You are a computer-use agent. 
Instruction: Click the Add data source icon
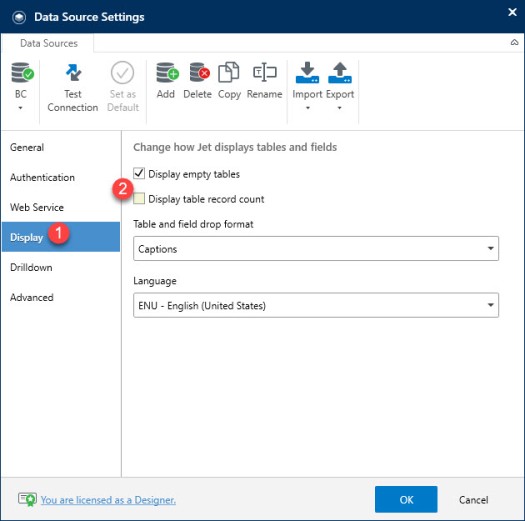(x=167, y=73)
